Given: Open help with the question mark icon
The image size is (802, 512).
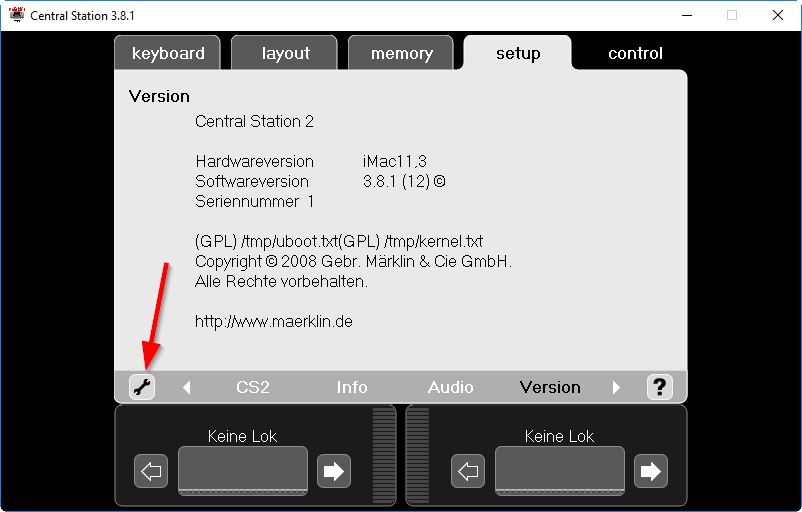Looking at the screenshot, I should click(659, 387).
